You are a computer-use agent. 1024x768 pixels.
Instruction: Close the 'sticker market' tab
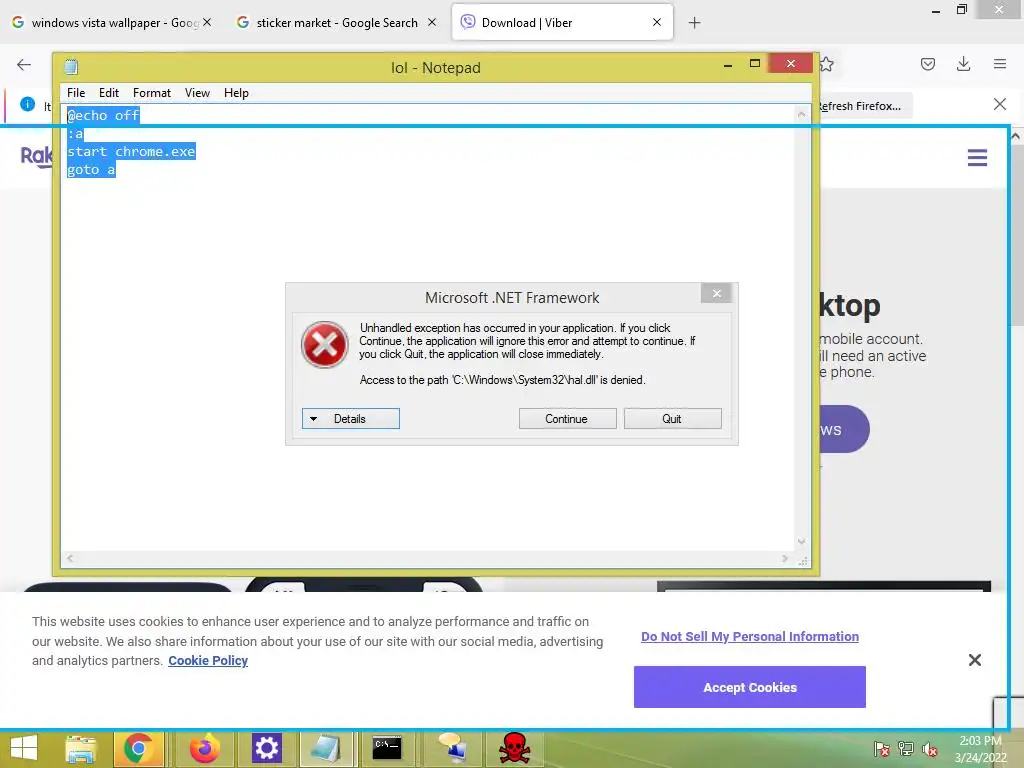(x=432, y=22)
